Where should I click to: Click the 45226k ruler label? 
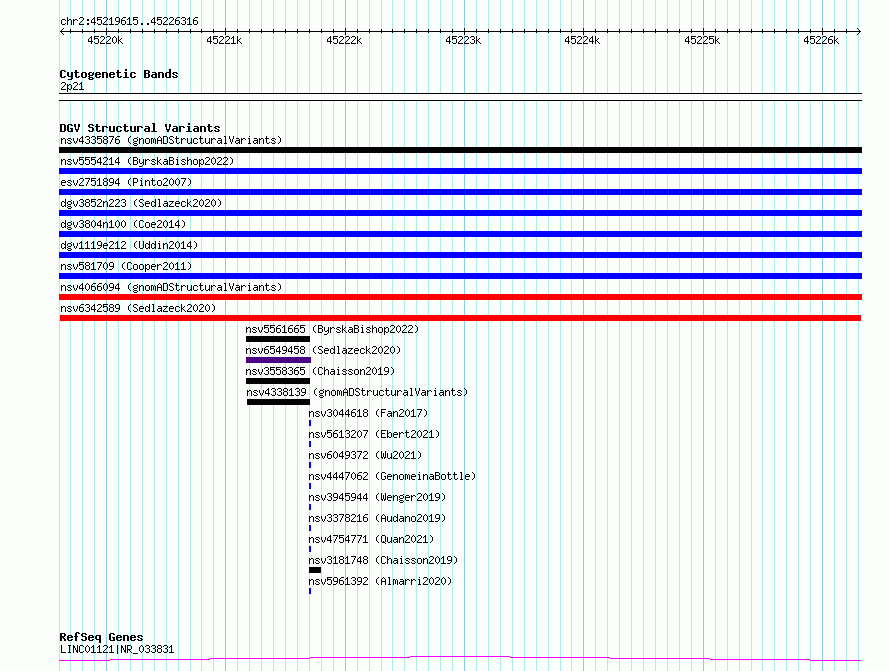pos(821,40)
